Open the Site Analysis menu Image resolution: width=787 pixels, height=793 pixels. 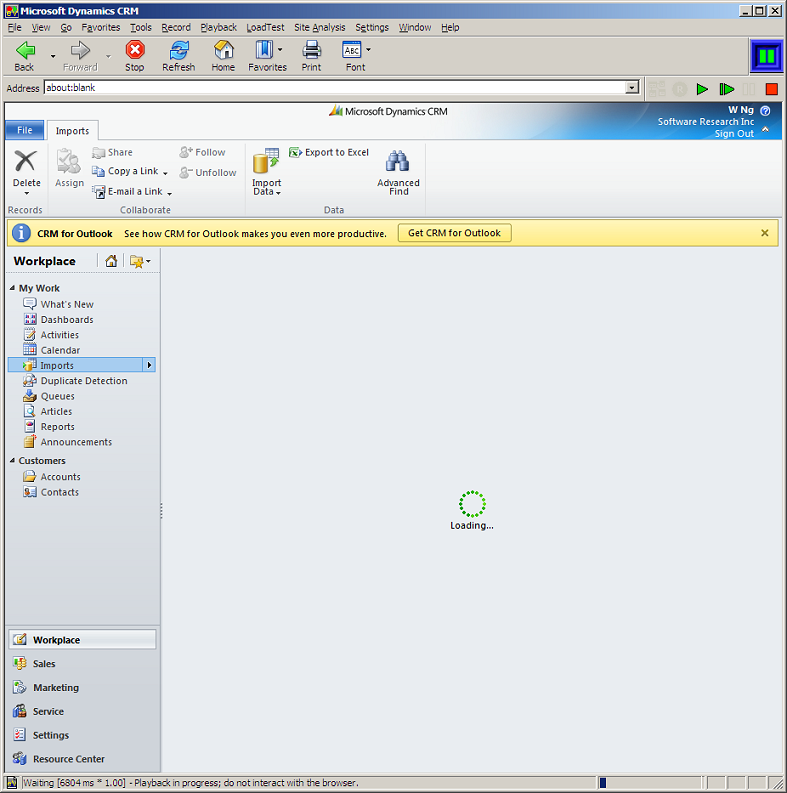(x=320, y=27)
